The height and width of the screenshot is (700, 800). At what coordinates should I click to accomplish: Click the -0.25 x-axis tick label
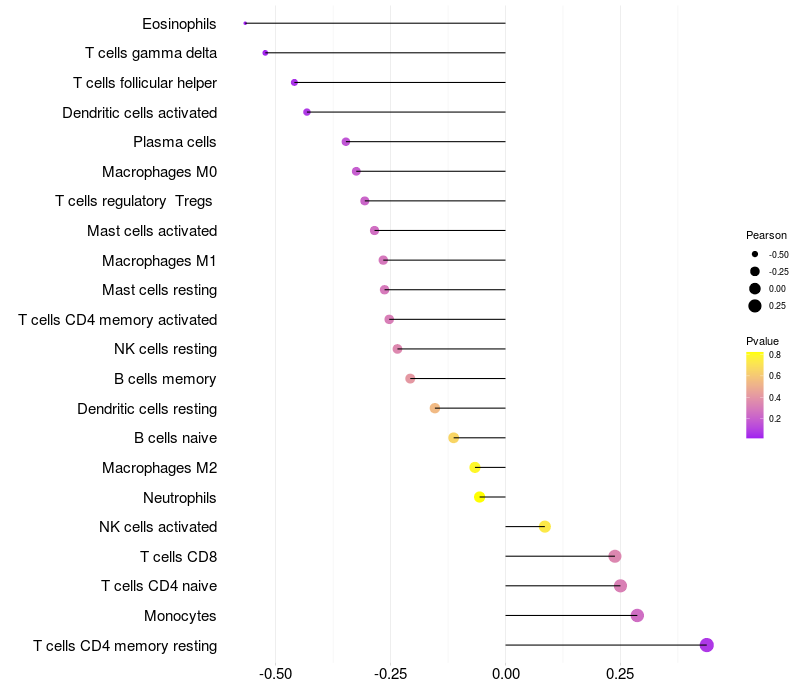tap(391, 674)
